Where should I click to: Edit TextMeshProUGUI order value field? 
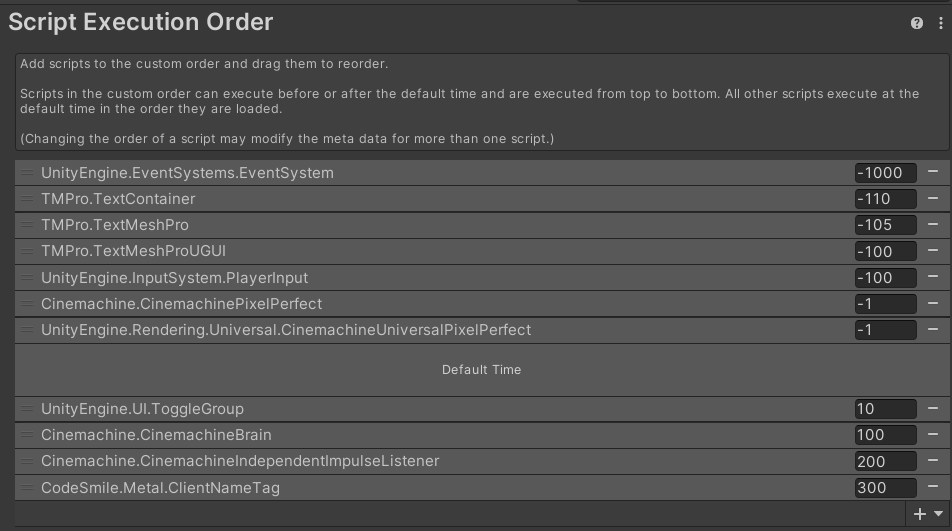pos(885,252)
